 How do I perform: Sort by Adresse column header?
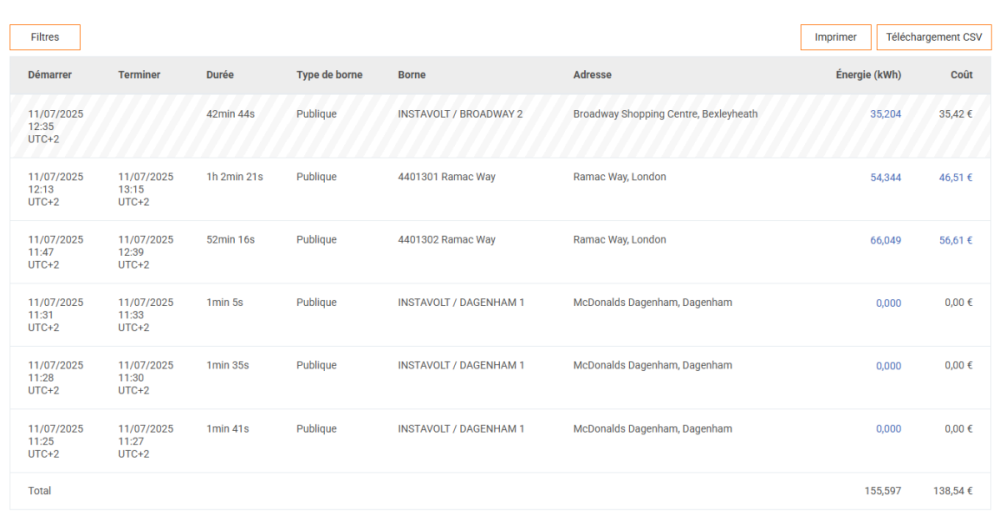592,75
